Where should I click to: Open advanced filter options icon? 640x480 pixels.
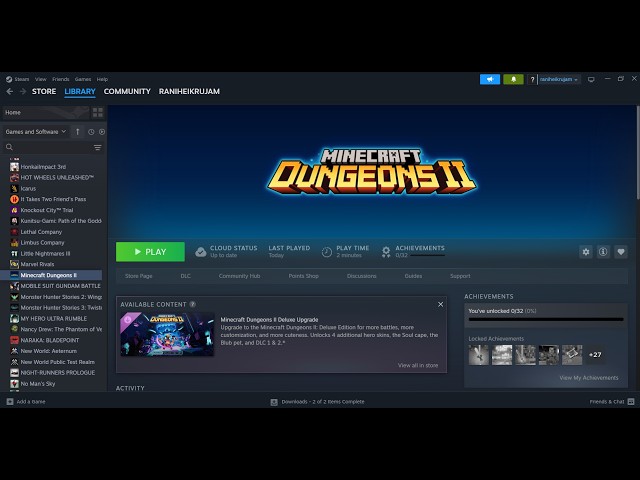point(98,147)
